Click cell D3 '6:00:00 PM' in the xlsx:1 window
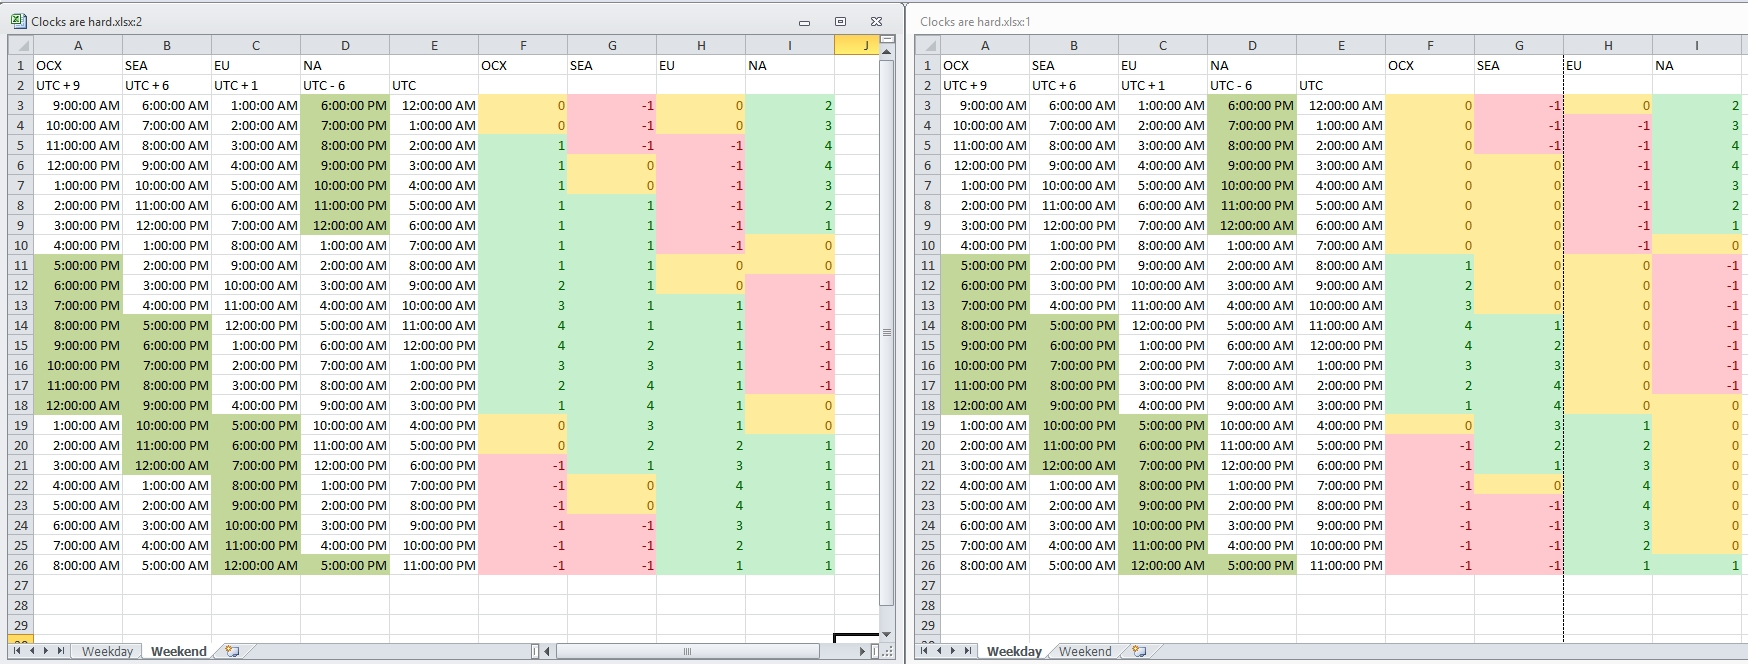 (x=1252, y=105)
